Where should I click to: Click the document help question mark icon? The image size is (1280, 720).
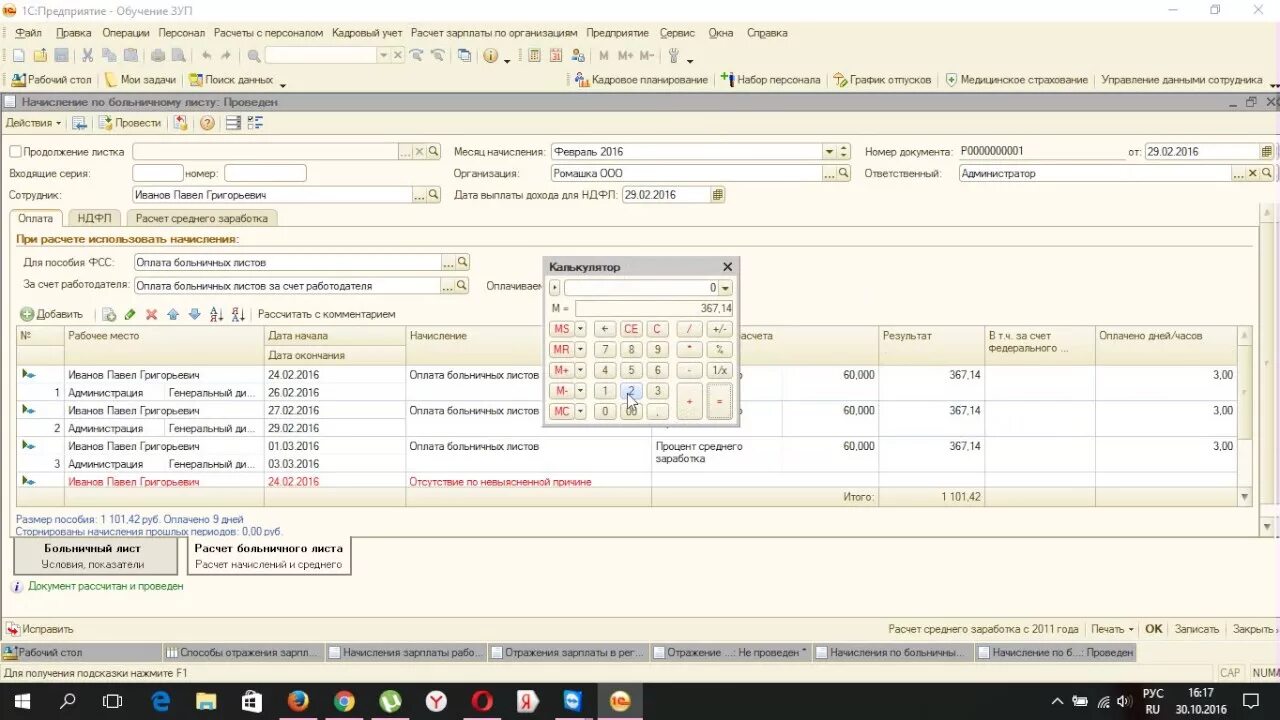[207, 123]
